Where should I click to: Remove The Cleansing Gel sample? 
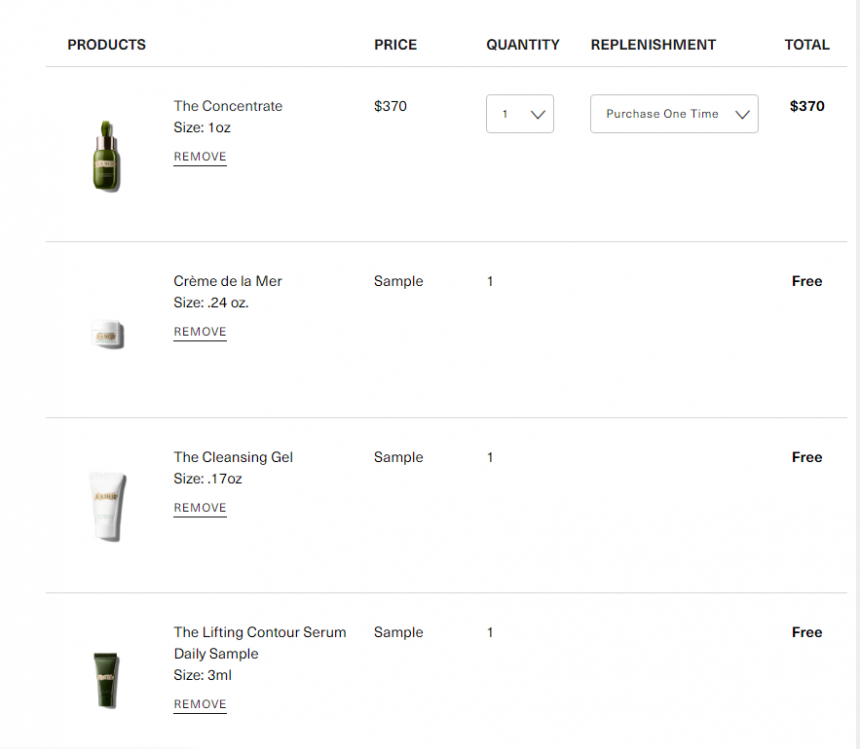click(x=200, y=508)
